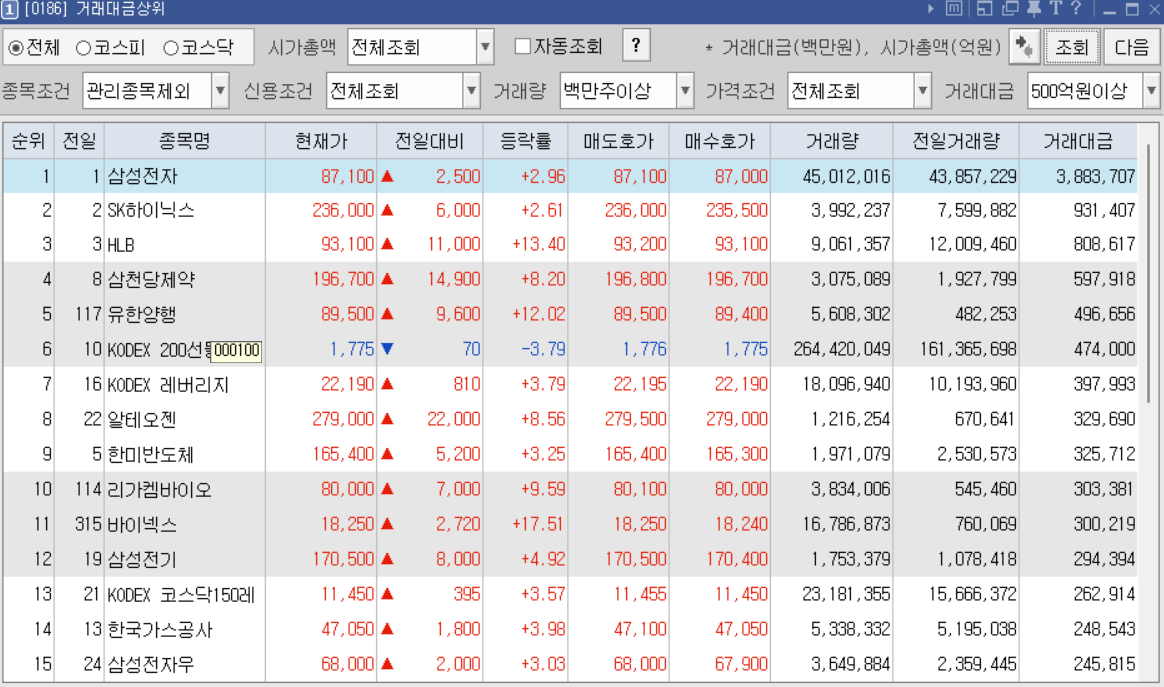
Task: Select the 코스닥 radio button
Action: tap(171, 48)
